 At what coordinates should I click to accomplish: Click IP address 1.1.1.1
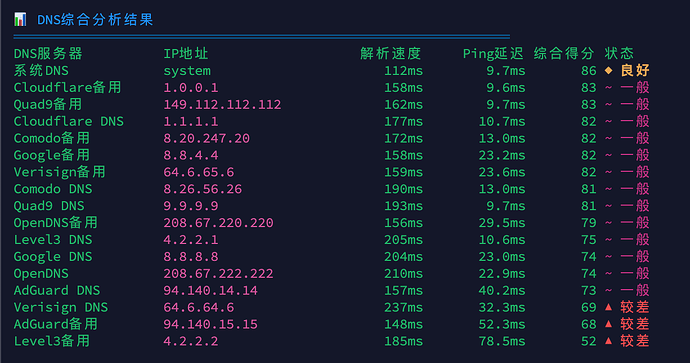(x=191, y=121)
